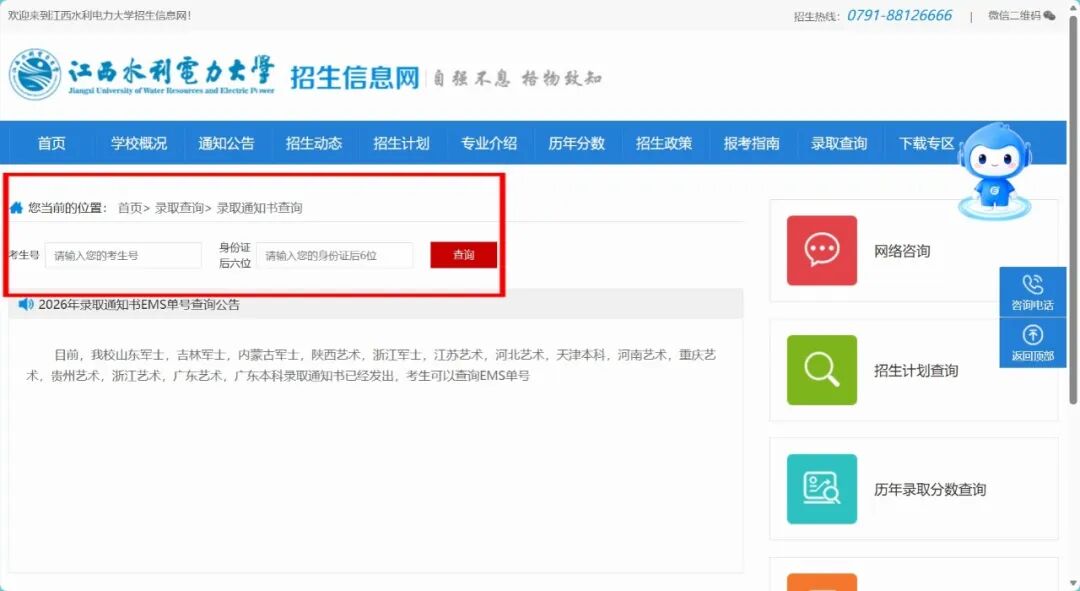Open 报考指南 menu item

[x=751, y=143]
